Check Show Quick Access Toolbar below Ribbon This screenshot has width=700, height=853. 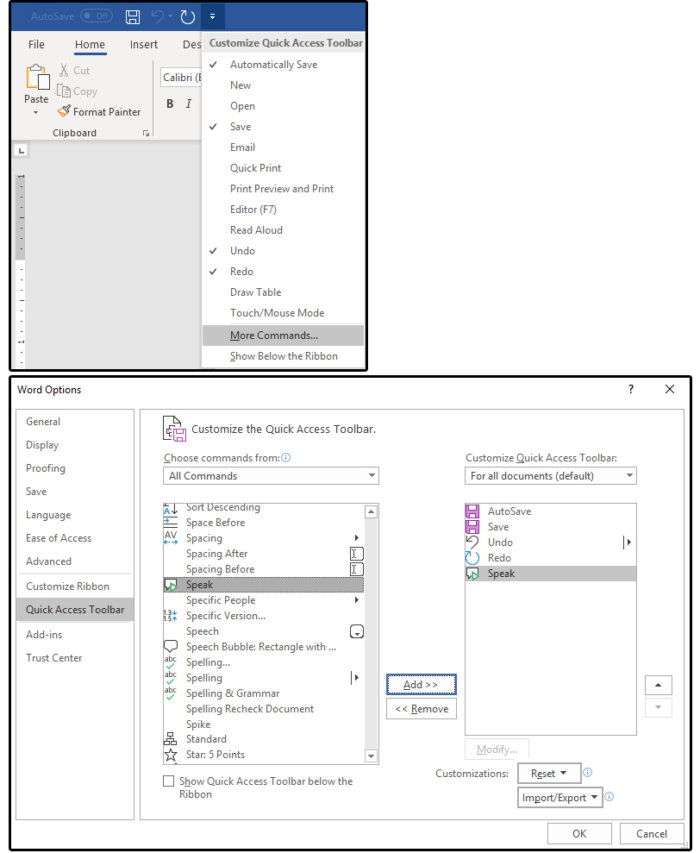[x=169, y=781]
